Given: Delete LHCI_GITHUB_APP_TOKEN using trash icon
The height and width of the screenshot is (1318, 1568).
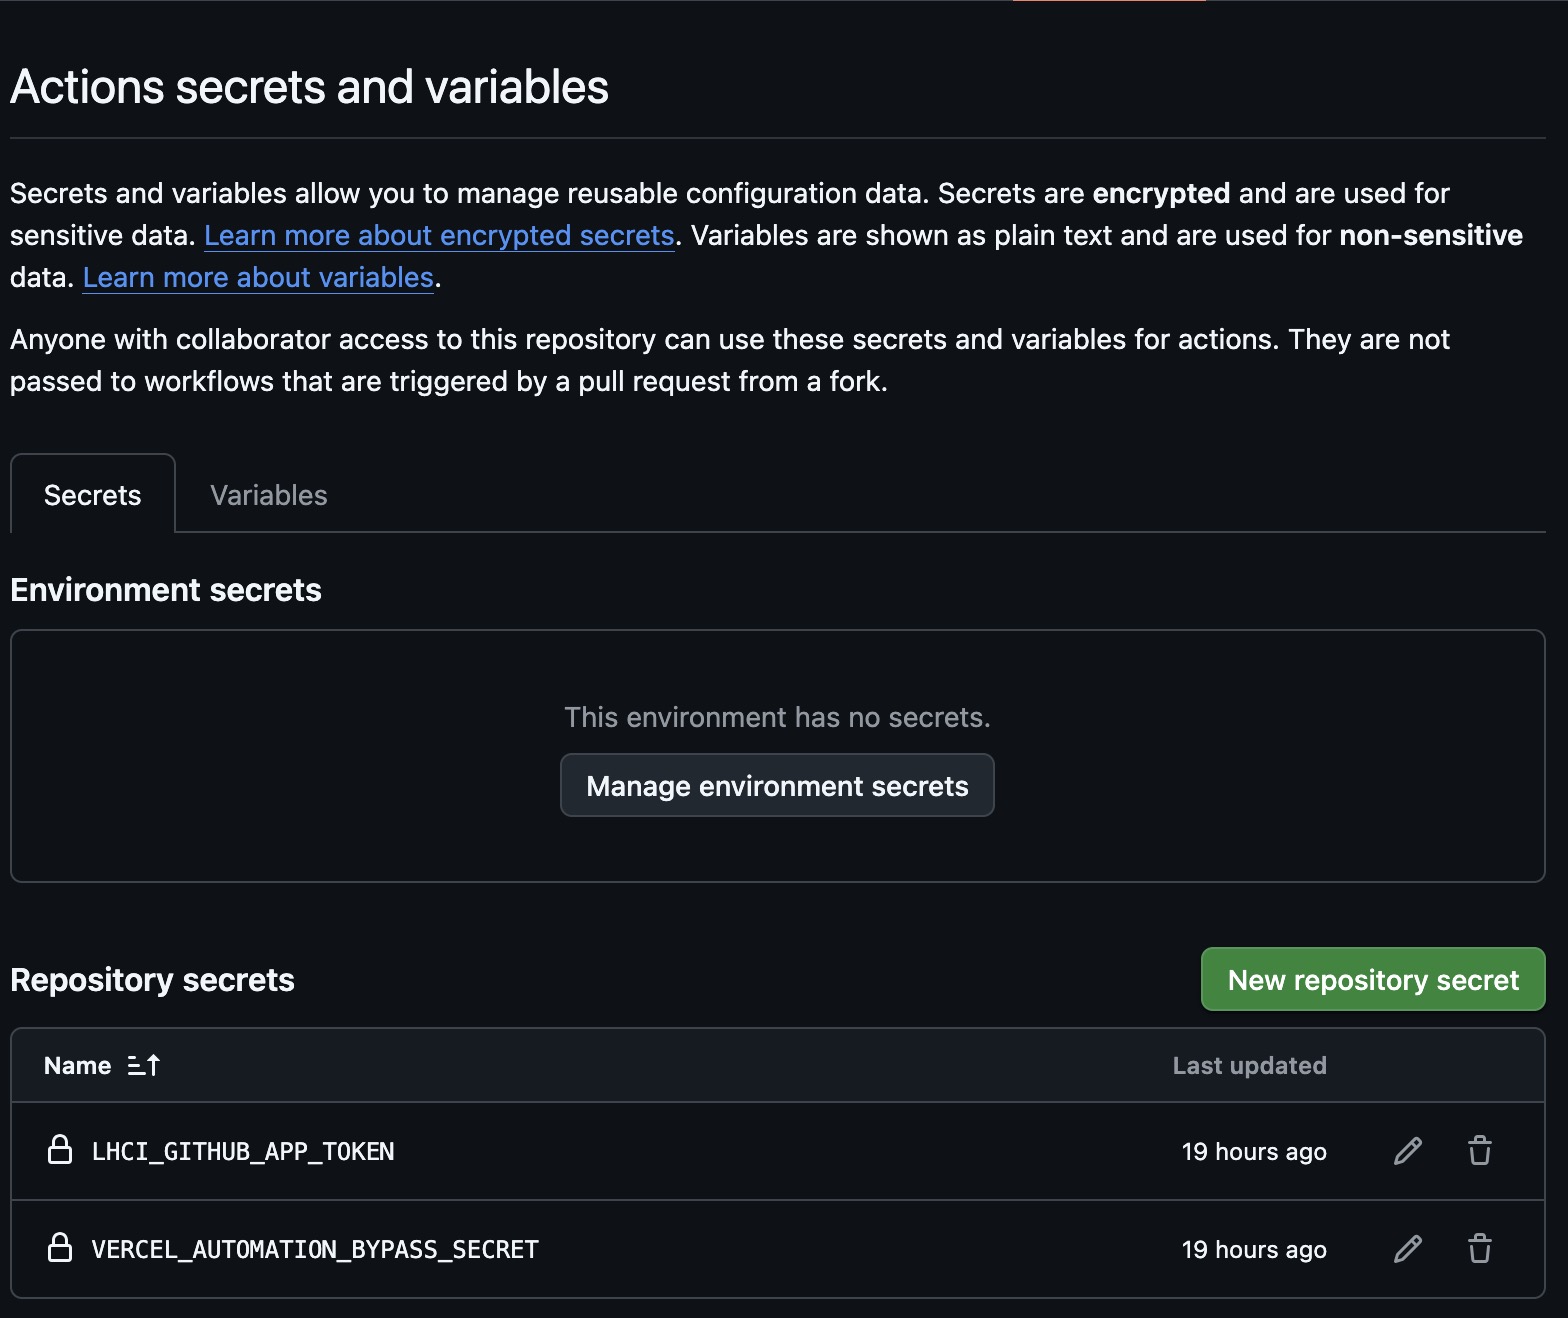Looking at the screenshot, I should pyautogui.click(x=1480, y=1151).
